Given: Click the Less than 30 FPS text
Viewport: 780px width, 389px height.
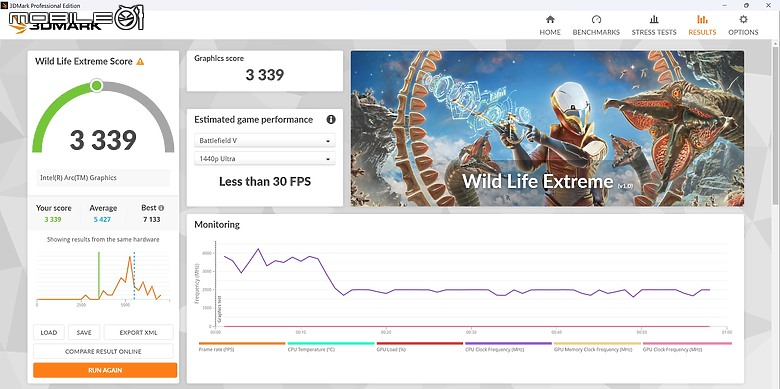Looking at the screenshot, I should [x=265, y=182].
